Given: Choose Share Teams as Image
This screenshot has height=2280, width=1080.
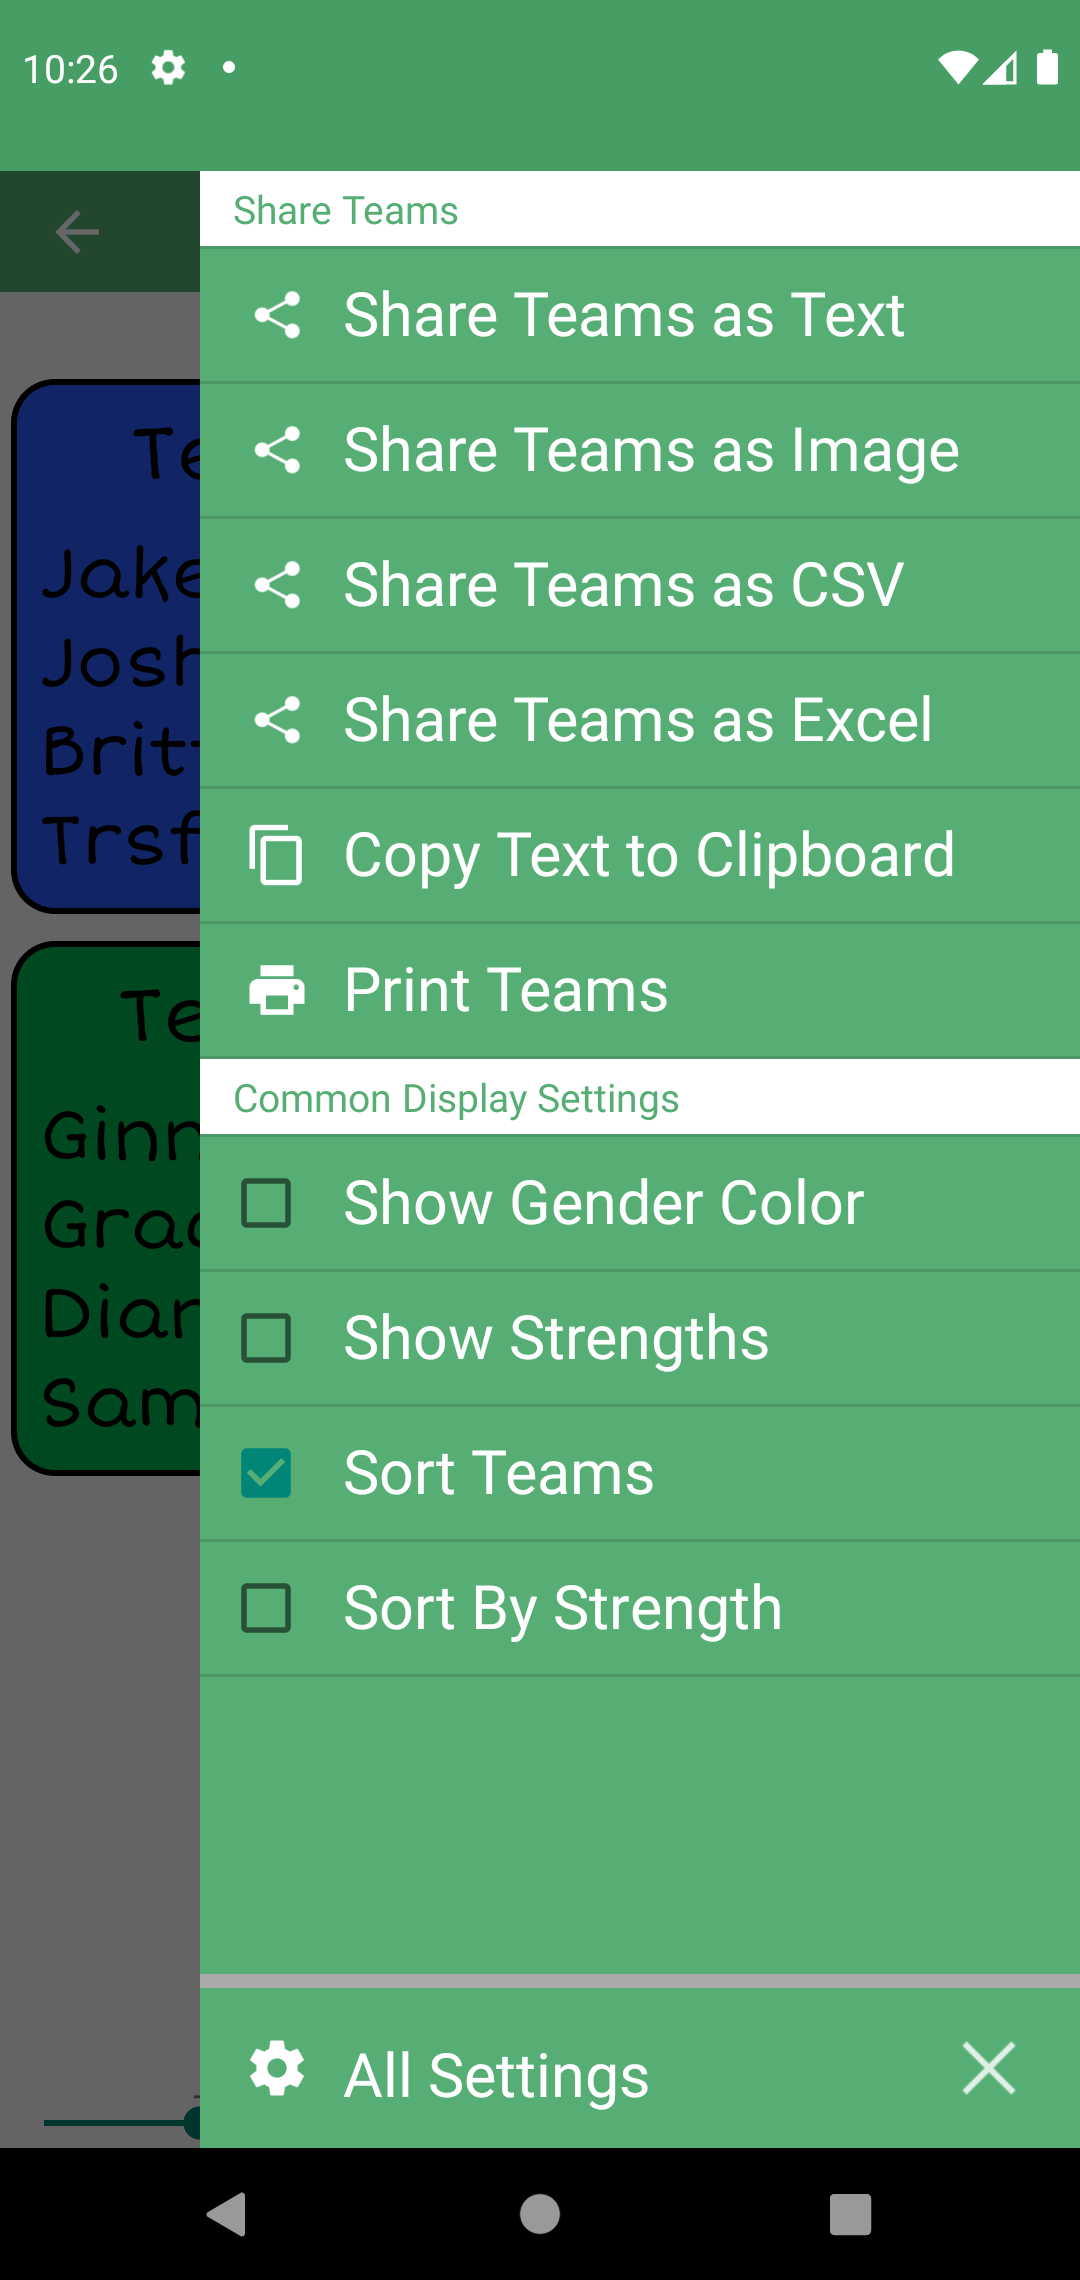Looking at the screenshot, I should pos(651,450).
